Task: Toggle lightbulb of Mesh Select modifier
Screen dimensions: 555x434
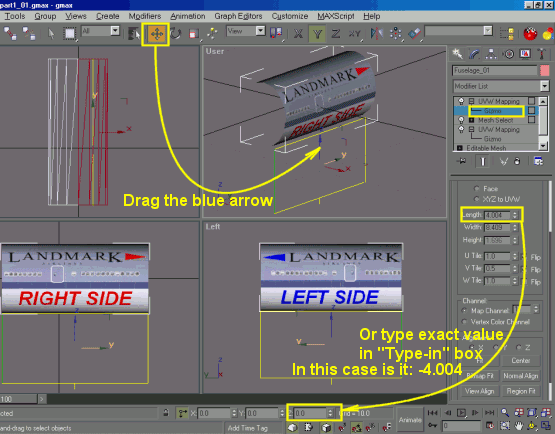Action: [x=461, y=120]
